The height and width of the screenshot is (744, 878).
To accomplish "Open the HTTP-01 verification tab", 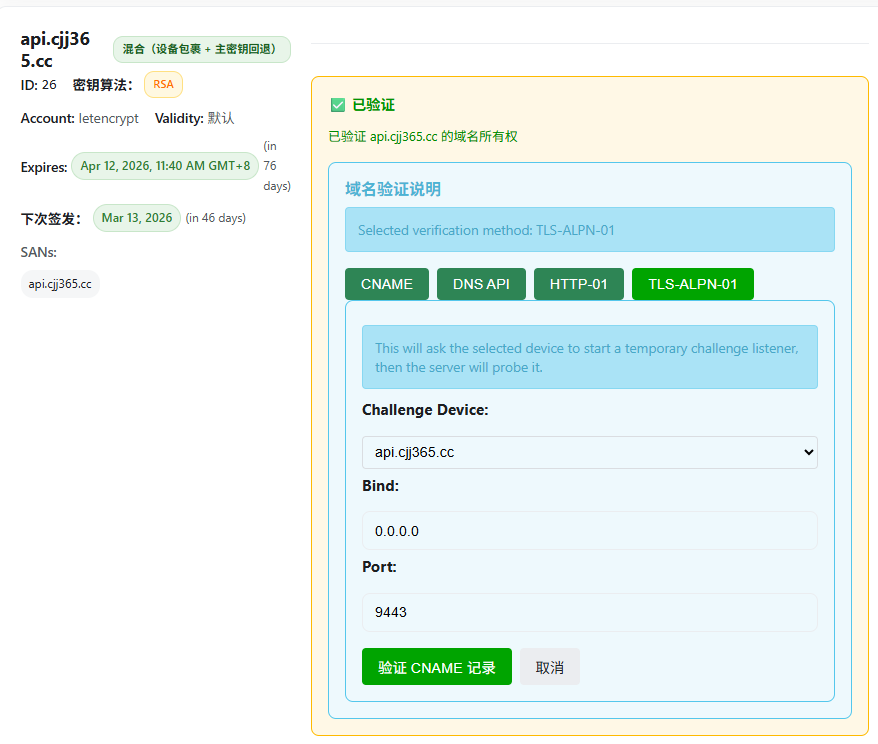I will click(x=578, y=284).
